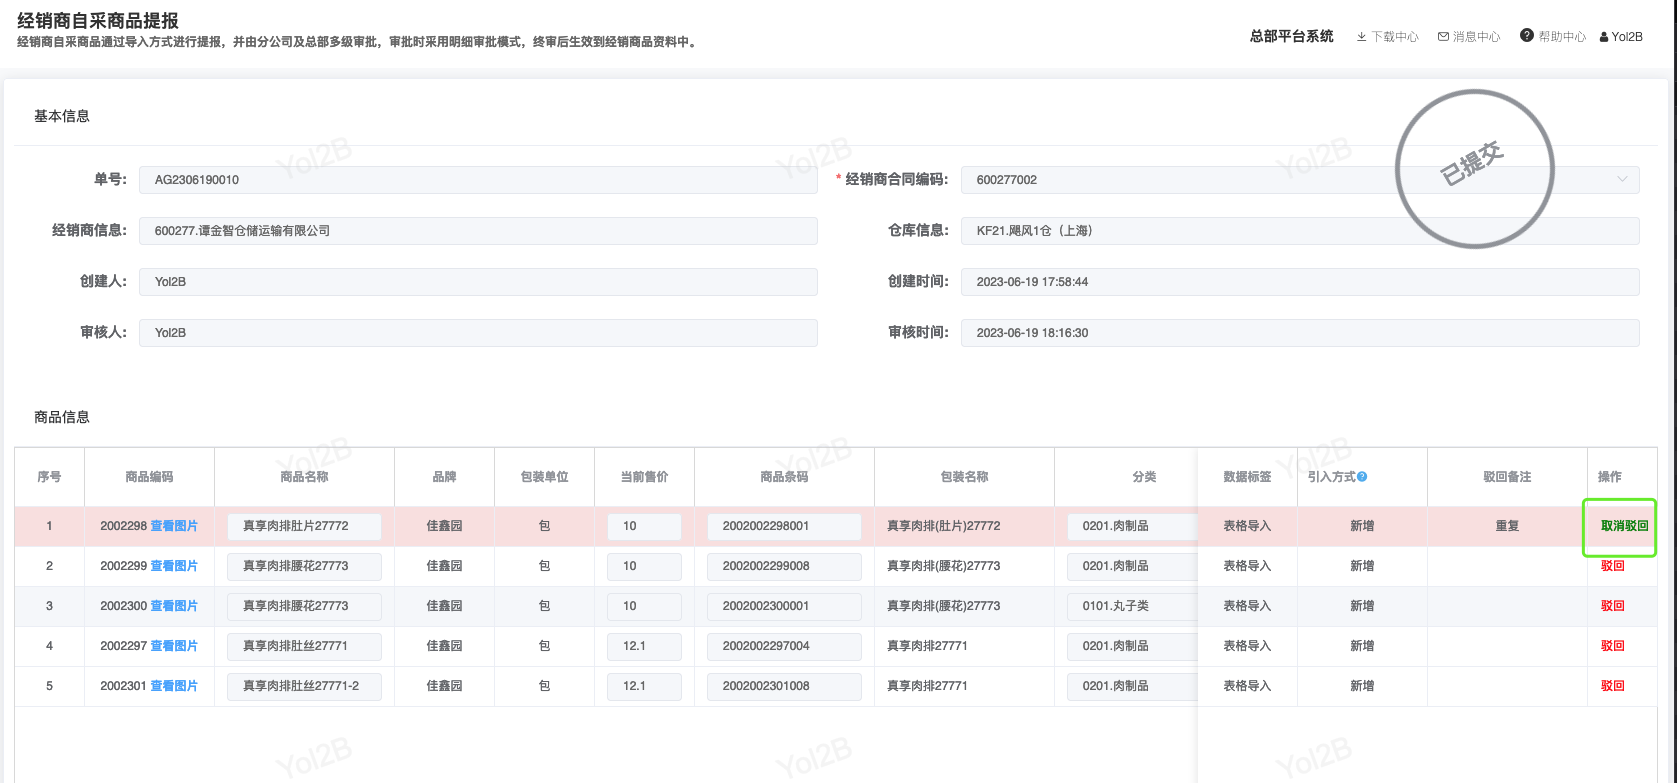Click the Yol2B user profile icon
This screenshot has width=1677, height=783.
click(1604, 37)
